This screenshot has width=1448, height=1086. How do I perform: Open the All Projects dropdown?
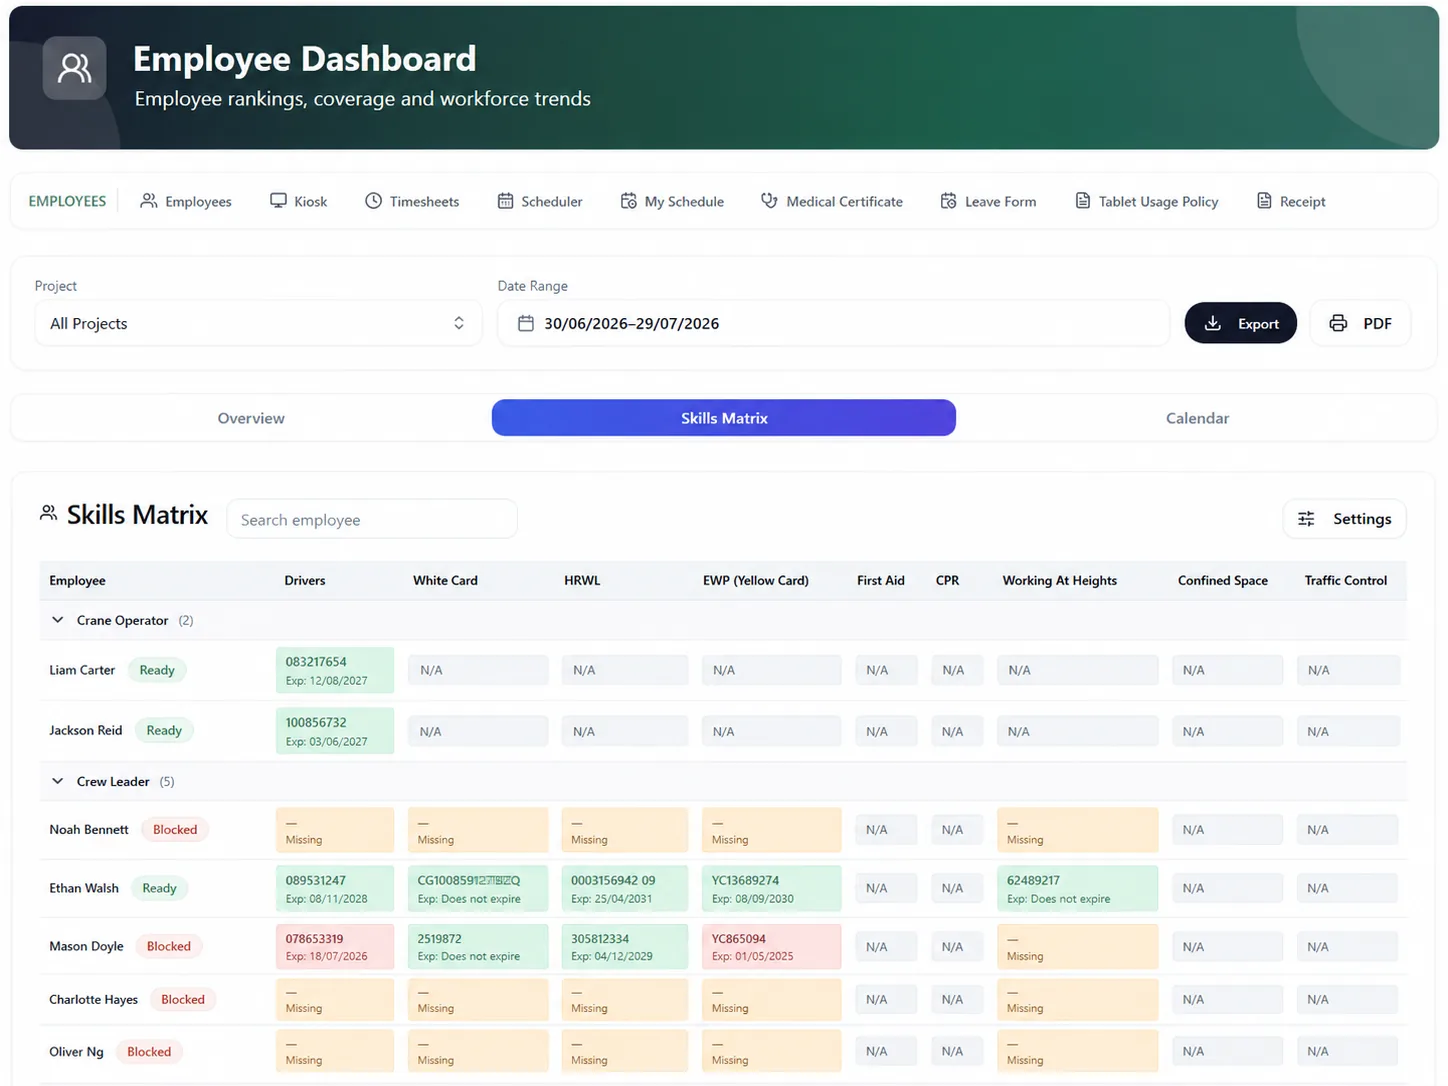pyautogui.click(x=258, y=323)
